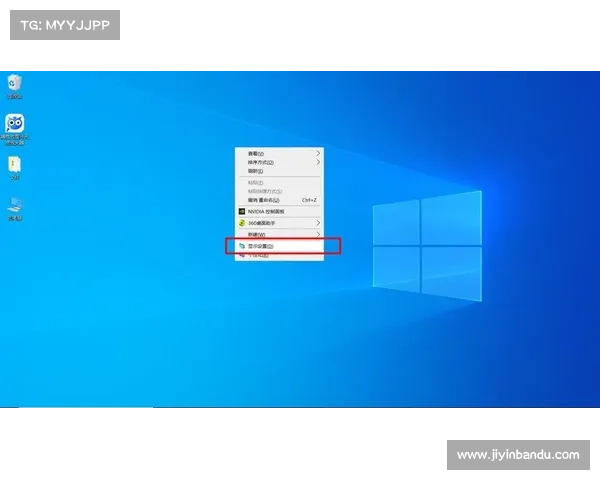Open 个性化 (Personalize) at menu bottom
Screen dimensions: 600x480
(x=279, y=256)
